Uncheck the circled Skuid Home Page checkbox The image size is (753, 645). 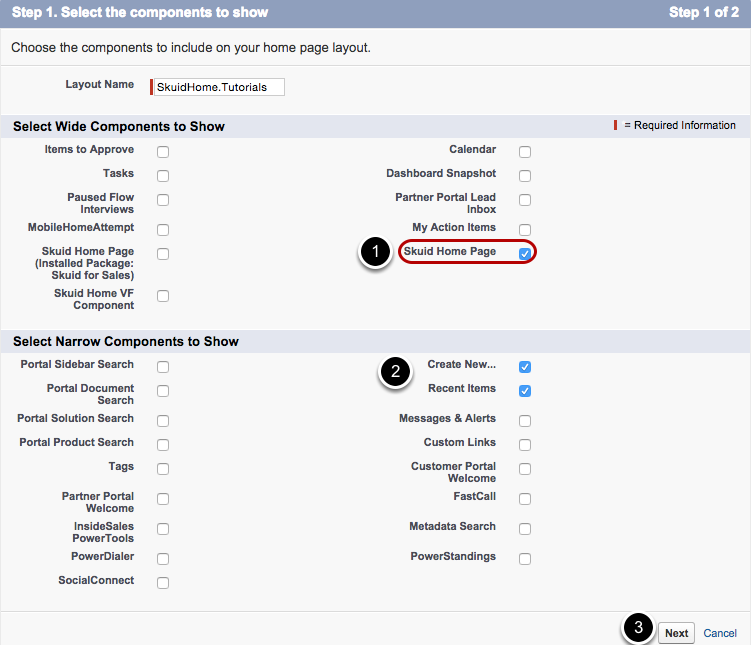click(525, 254)
